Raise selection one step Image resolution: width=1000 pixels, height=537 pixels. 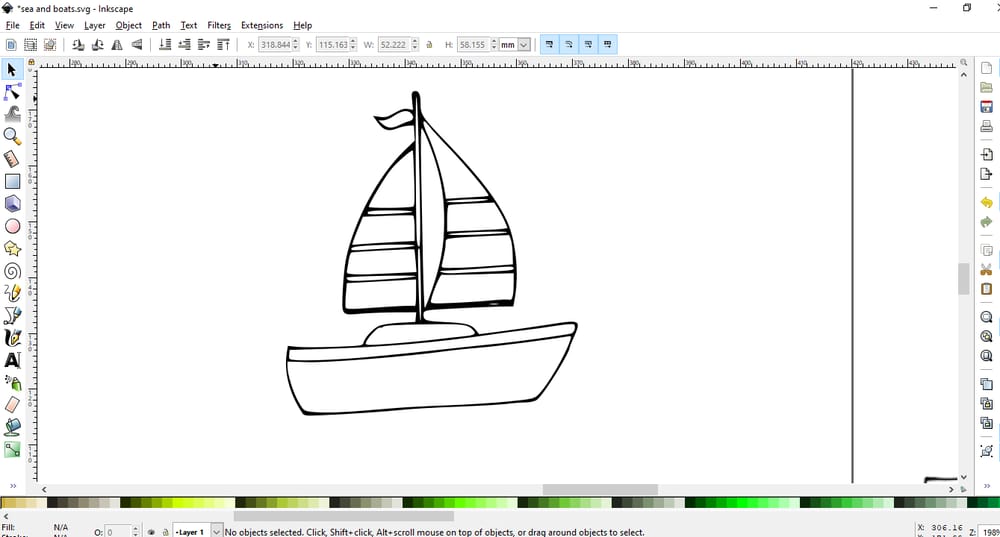point(203,45)
